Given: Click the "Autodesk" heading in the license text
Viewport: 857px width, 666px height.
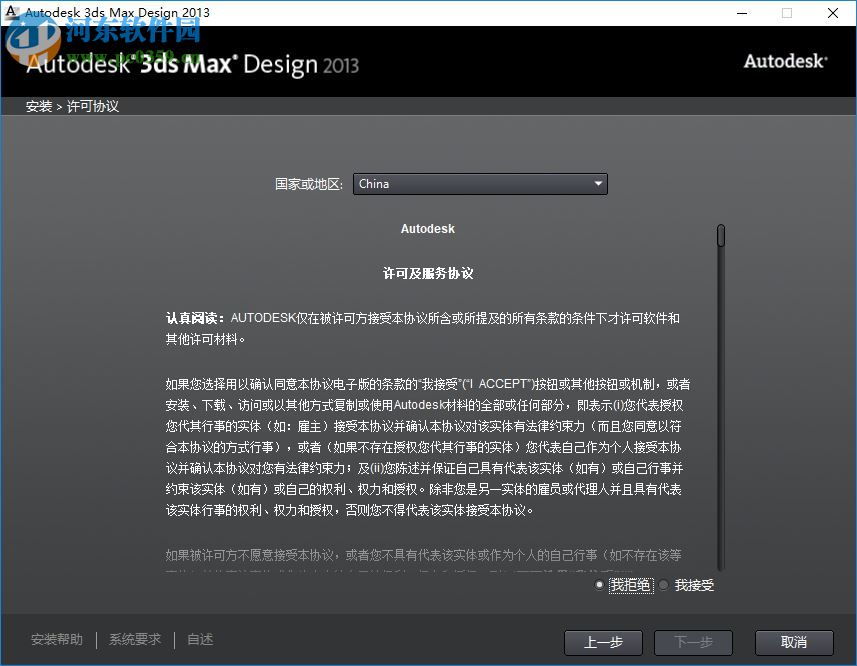Looking at the screenshot, I should pos(427,228).
